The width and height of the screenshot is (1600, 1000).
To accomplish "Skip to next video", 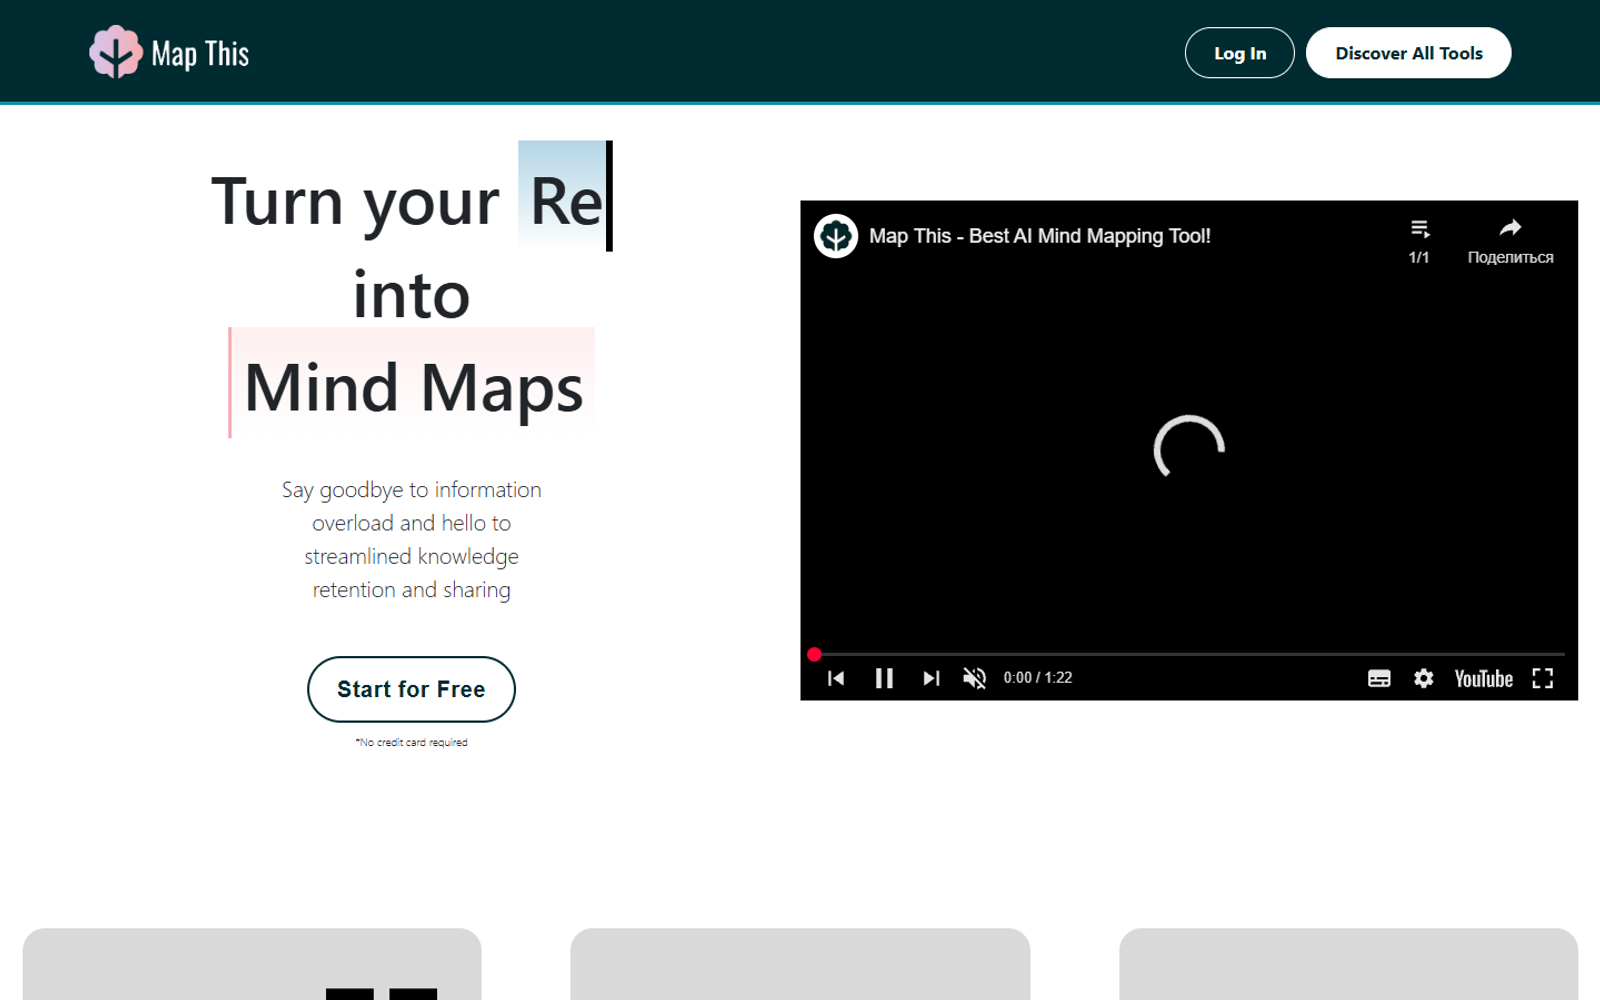I will pos(931,678).
